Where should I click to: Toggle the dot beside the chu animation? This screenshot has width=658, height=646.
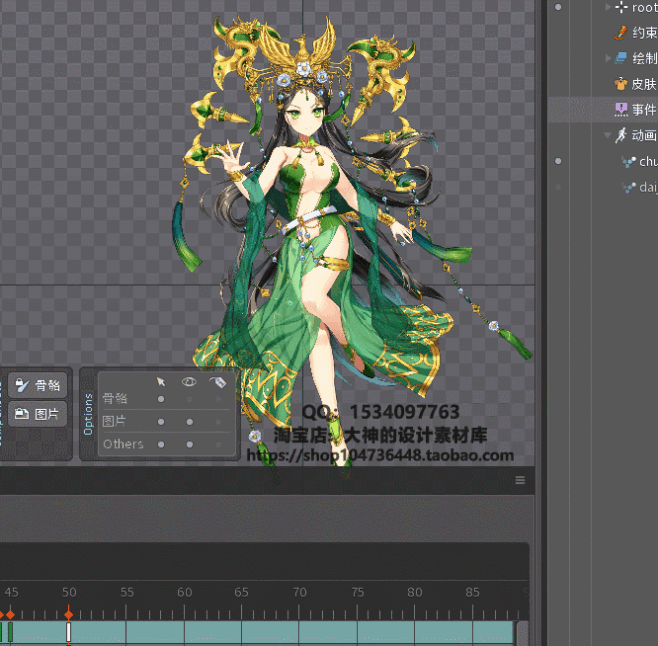[558, 161]
